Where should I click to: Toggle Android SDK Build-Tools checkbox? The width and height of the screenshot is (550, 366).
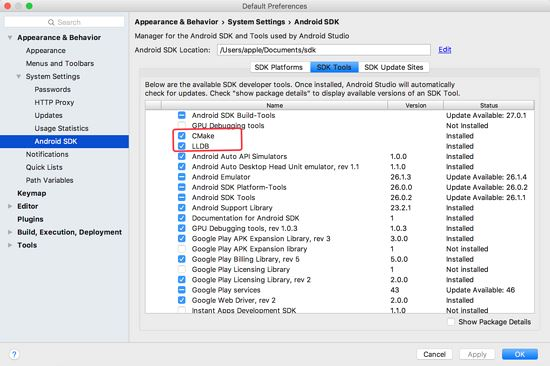click(x=182, y=115)
